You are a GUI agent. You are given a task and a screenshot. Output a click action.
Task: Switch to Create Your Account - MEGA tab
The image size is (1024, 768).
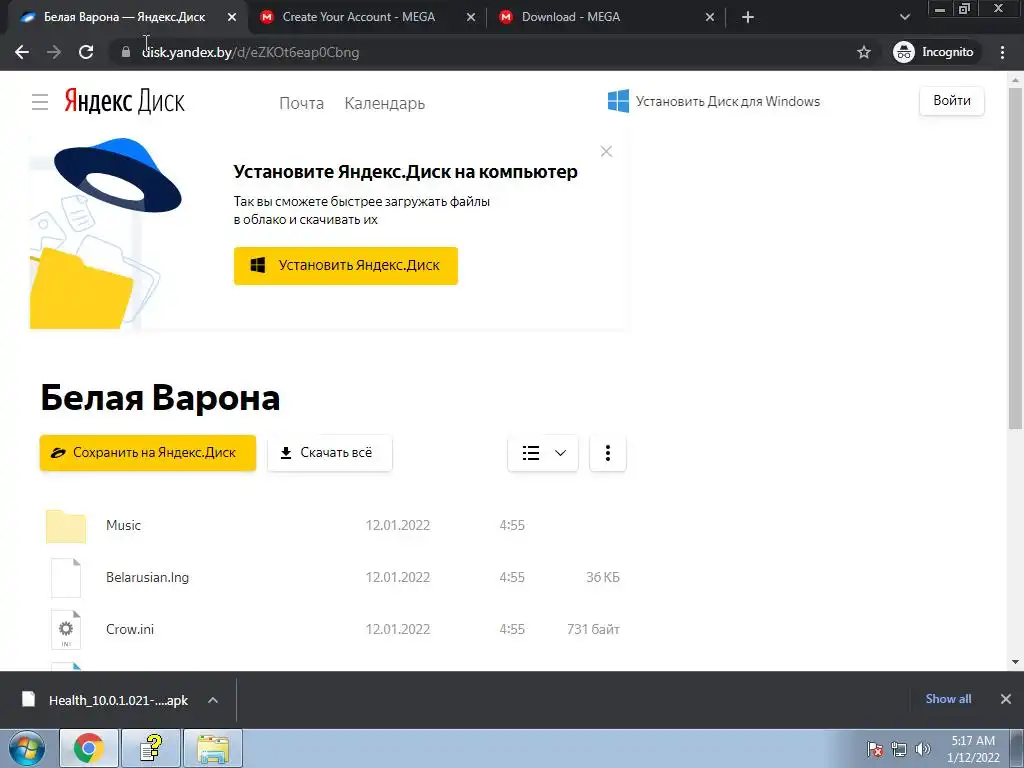[x=359, y=17]
